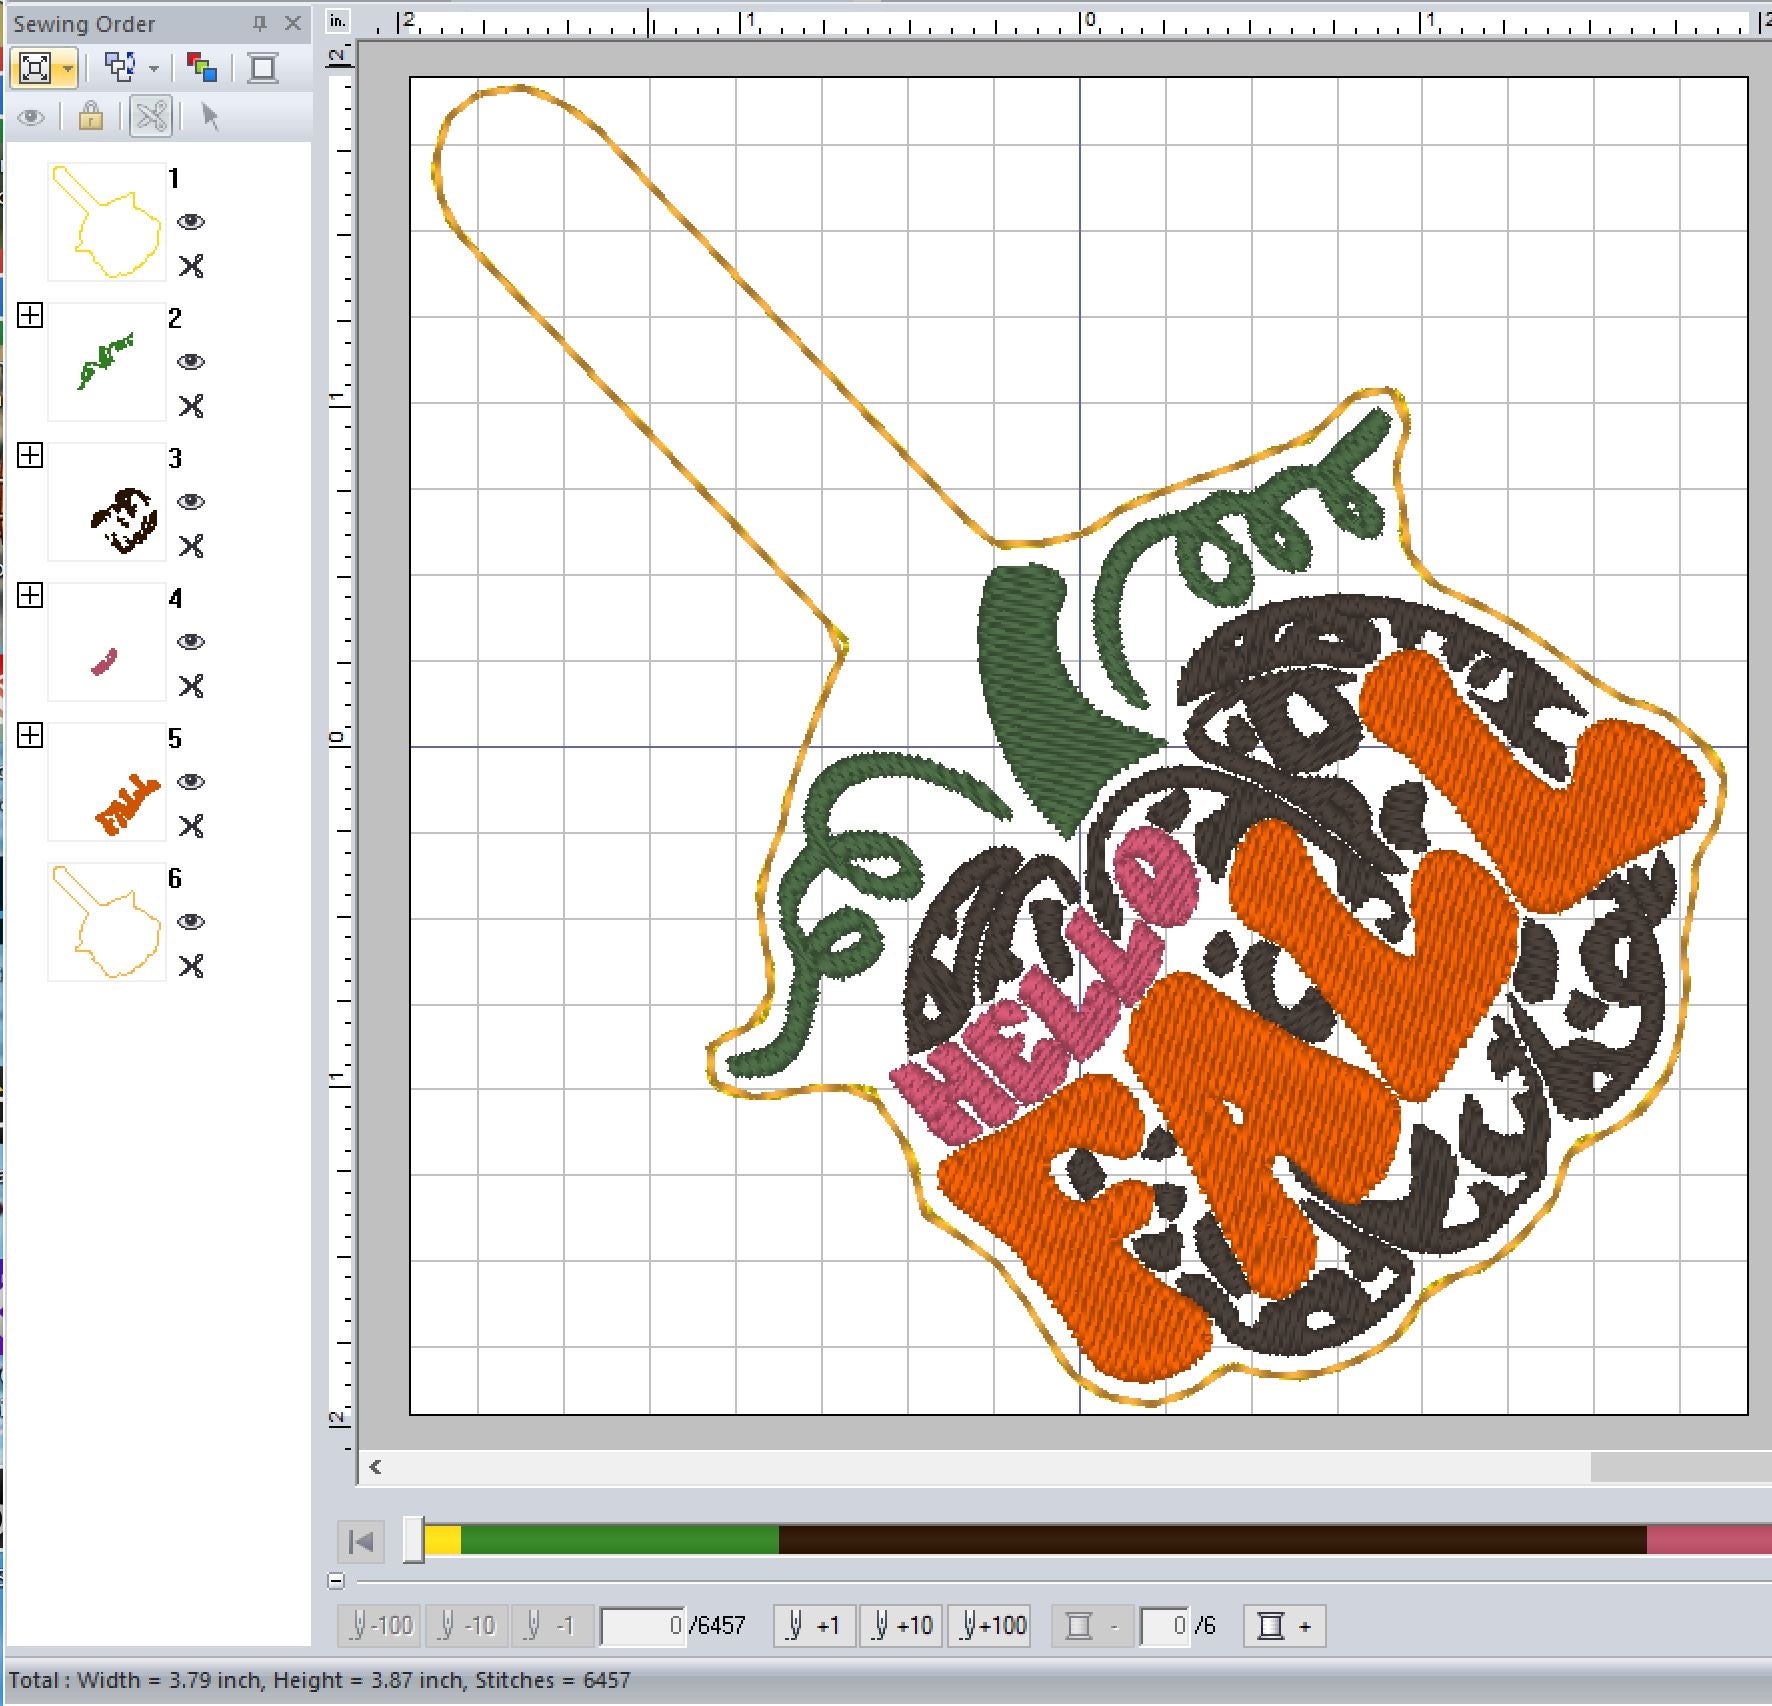This screenshot has height=1706, width=1772.
Task: Pin the Sewing Order panel
Action: click(x=260, y=23)
